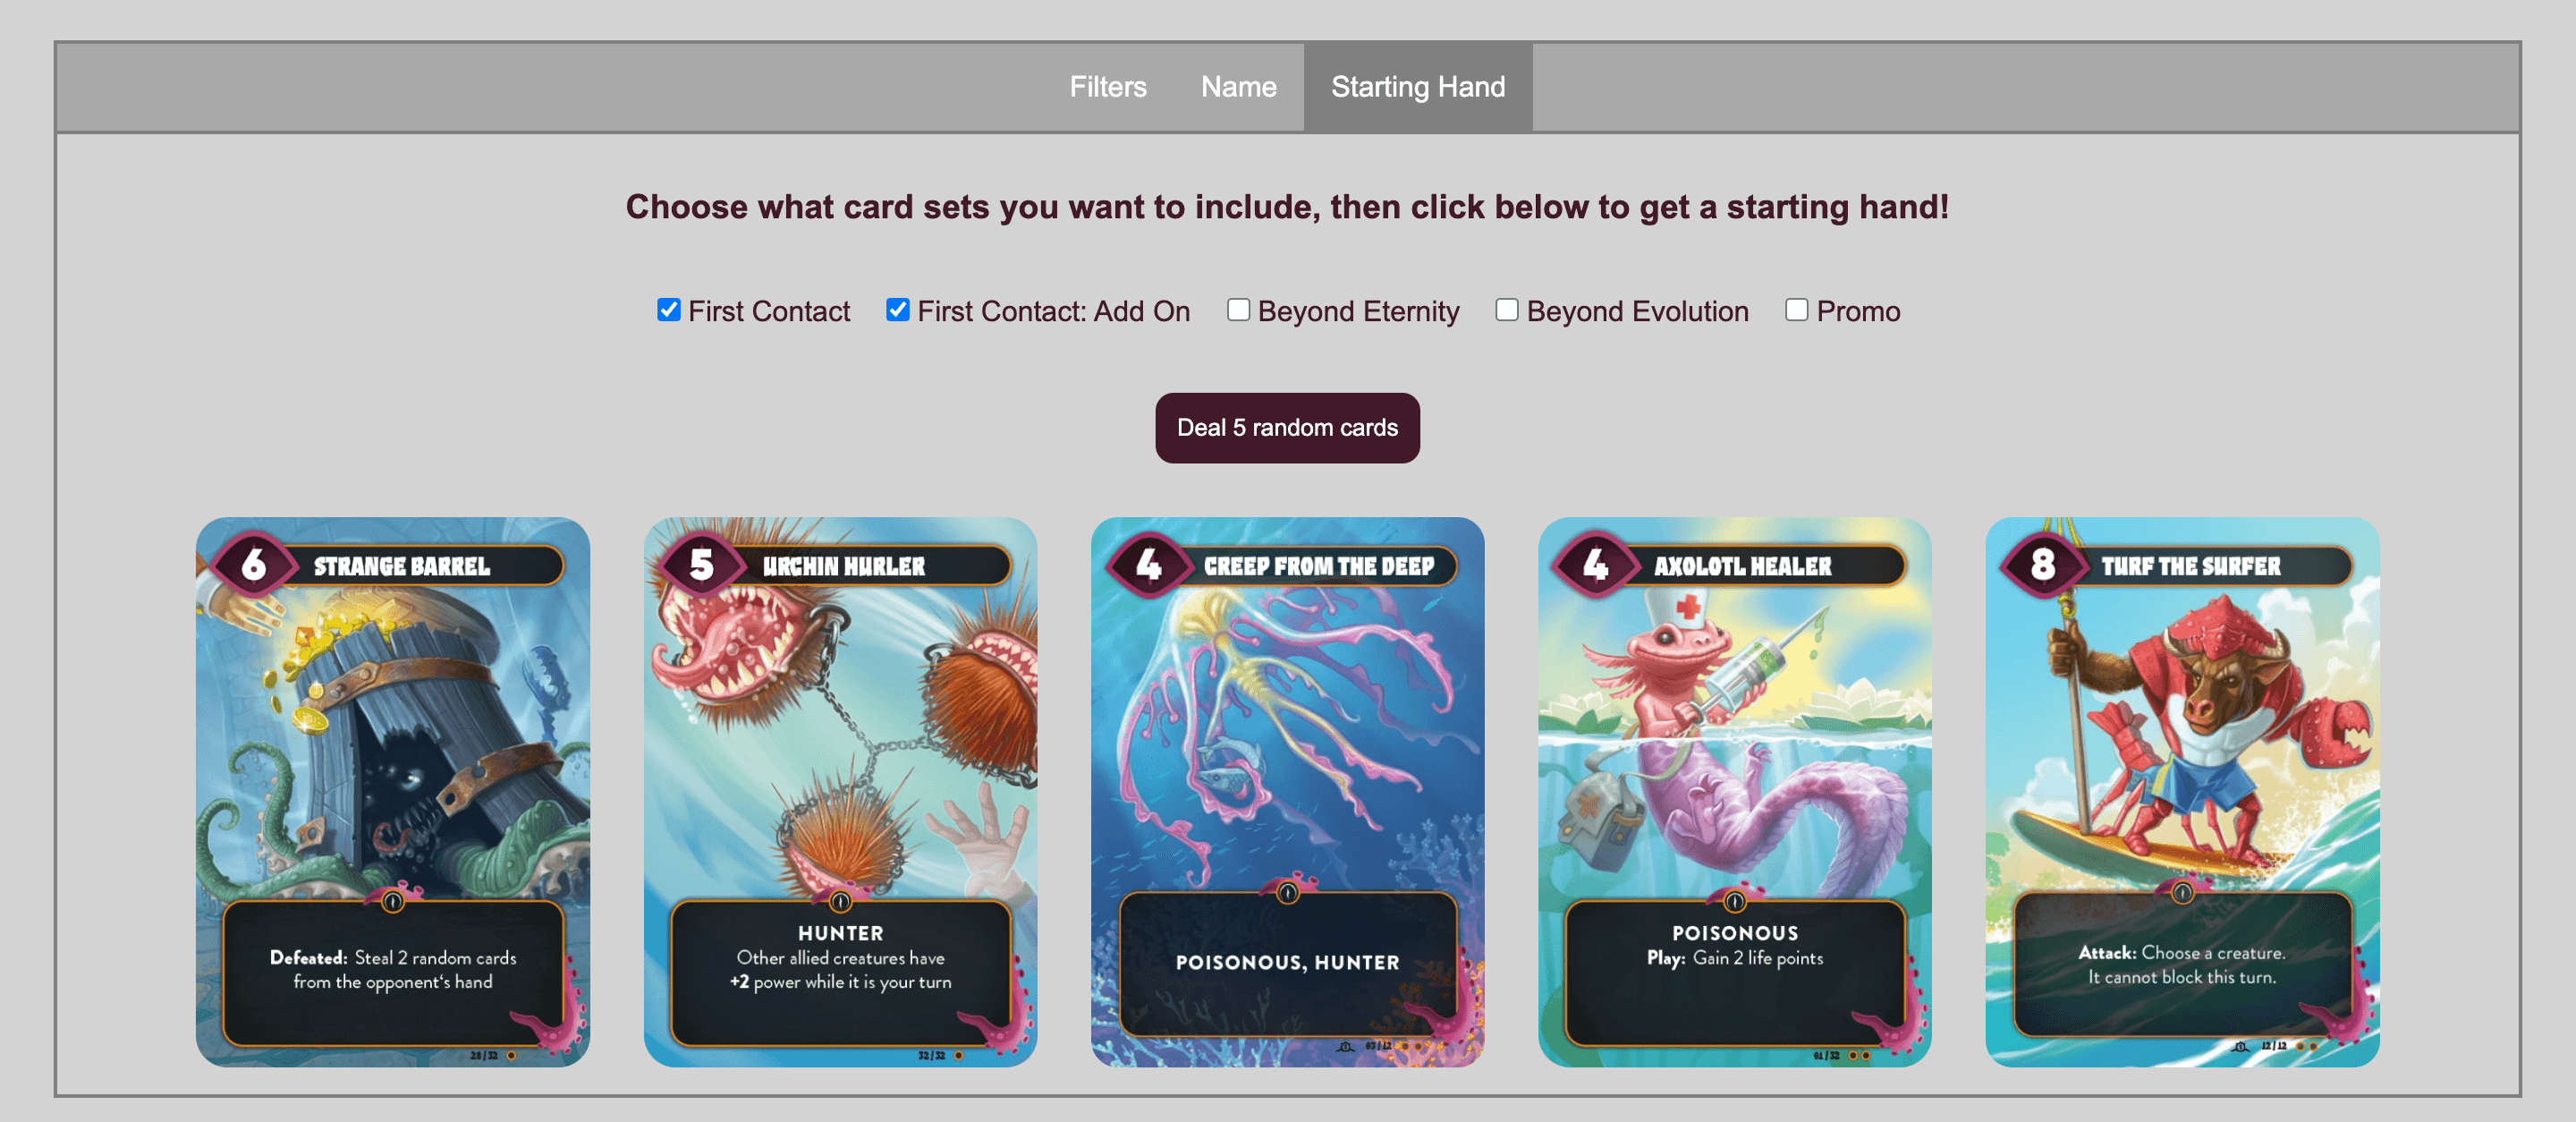Enable the Beyond Evolution card set
Viewport: 2576px width, 1122px height.
(x=1507, y=310)
